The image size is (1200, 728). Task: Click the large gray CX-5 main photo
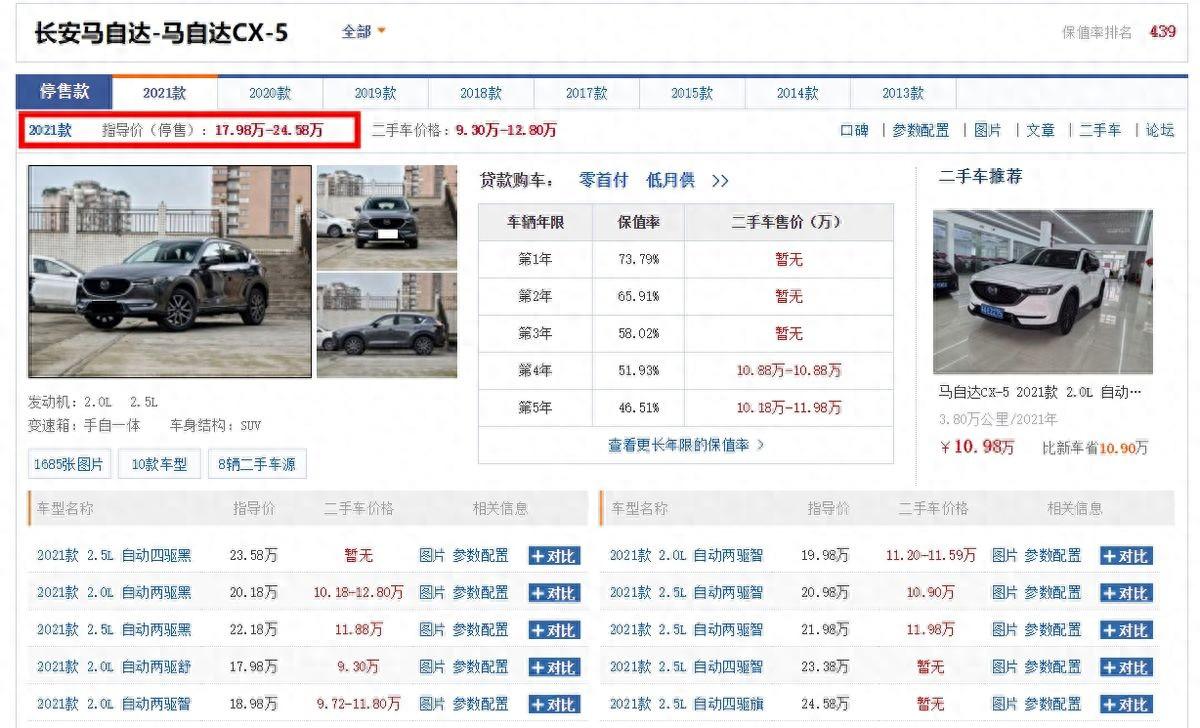tap(170, 271)
